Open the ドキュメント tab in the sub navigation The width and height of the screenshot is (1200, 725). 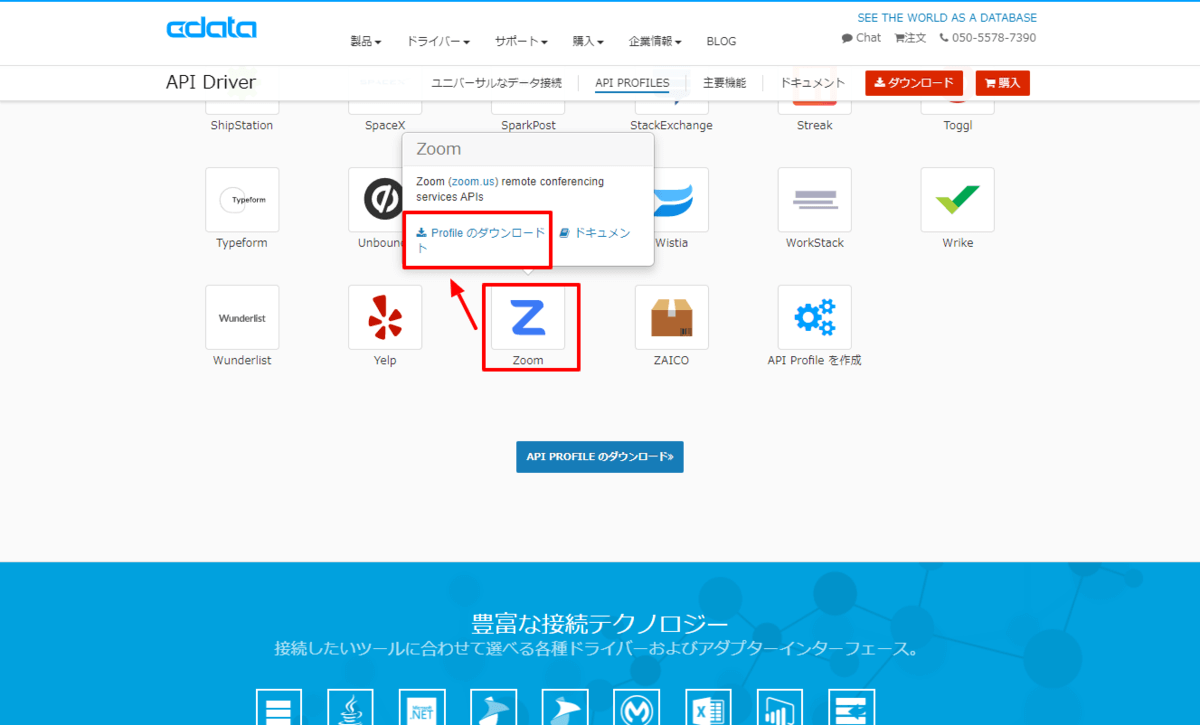(x=813, y=83)
